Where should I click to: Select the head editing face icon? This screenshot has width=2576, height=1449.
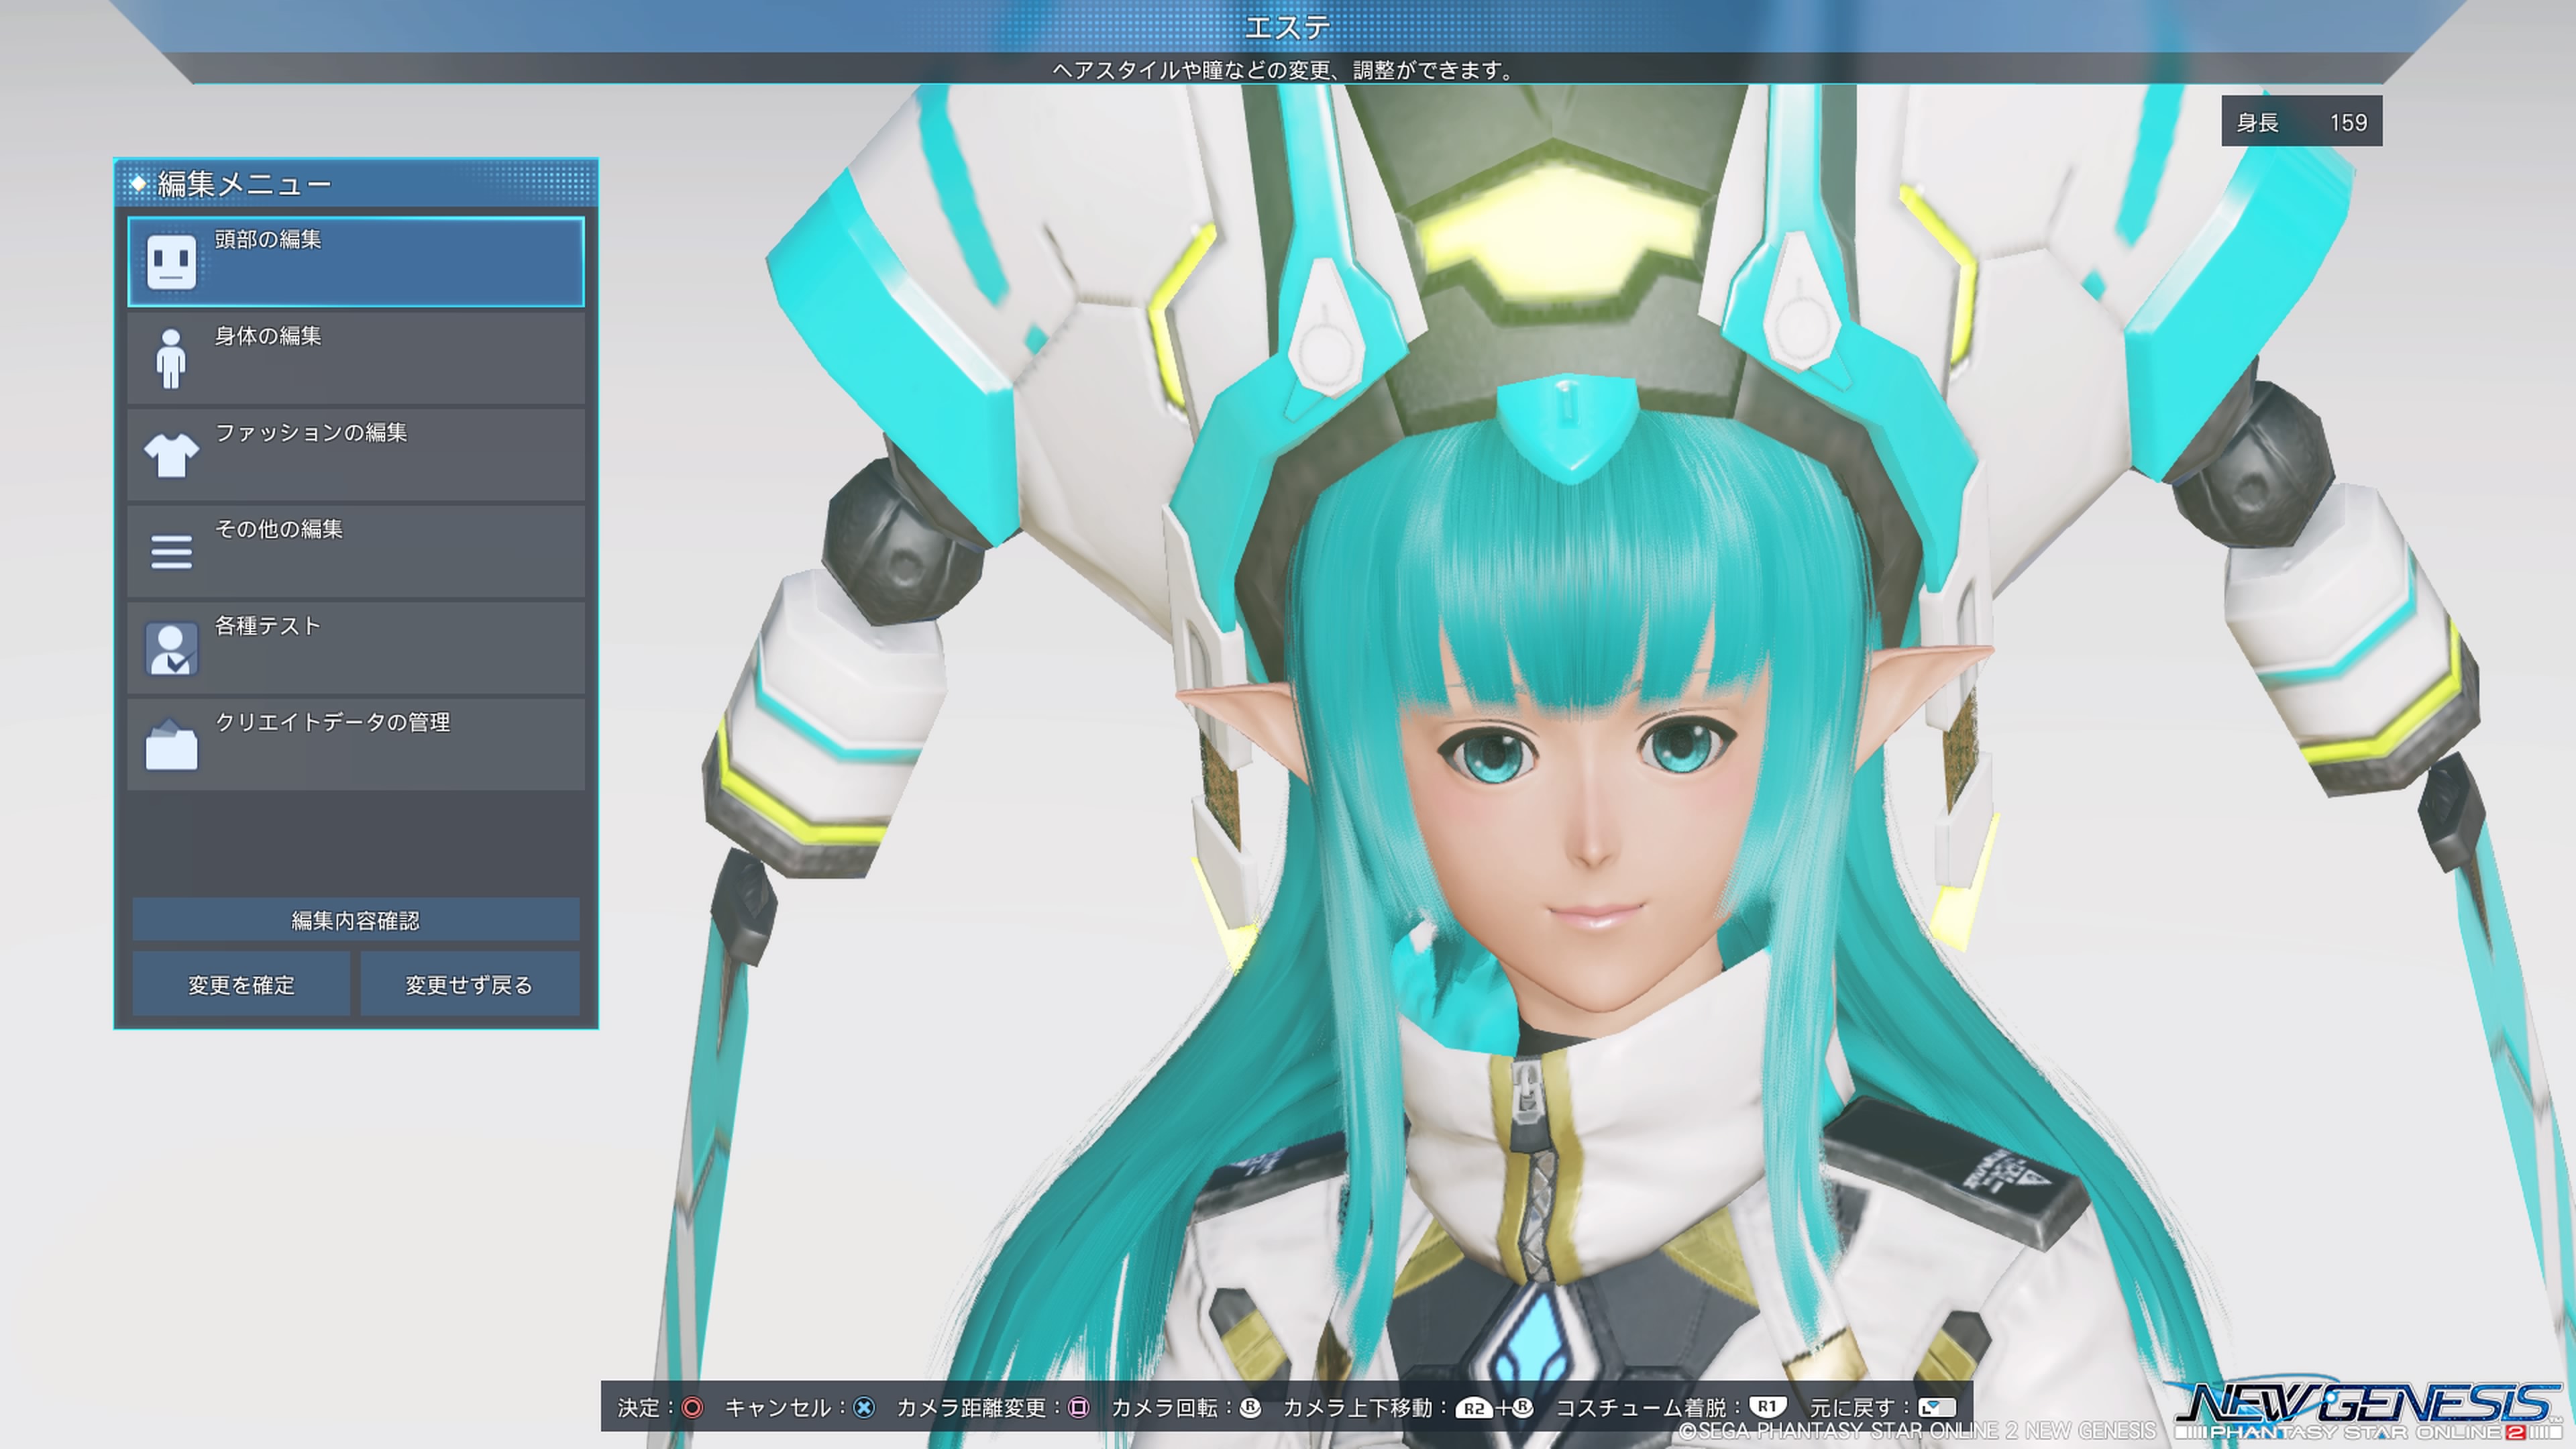point(171,262)
